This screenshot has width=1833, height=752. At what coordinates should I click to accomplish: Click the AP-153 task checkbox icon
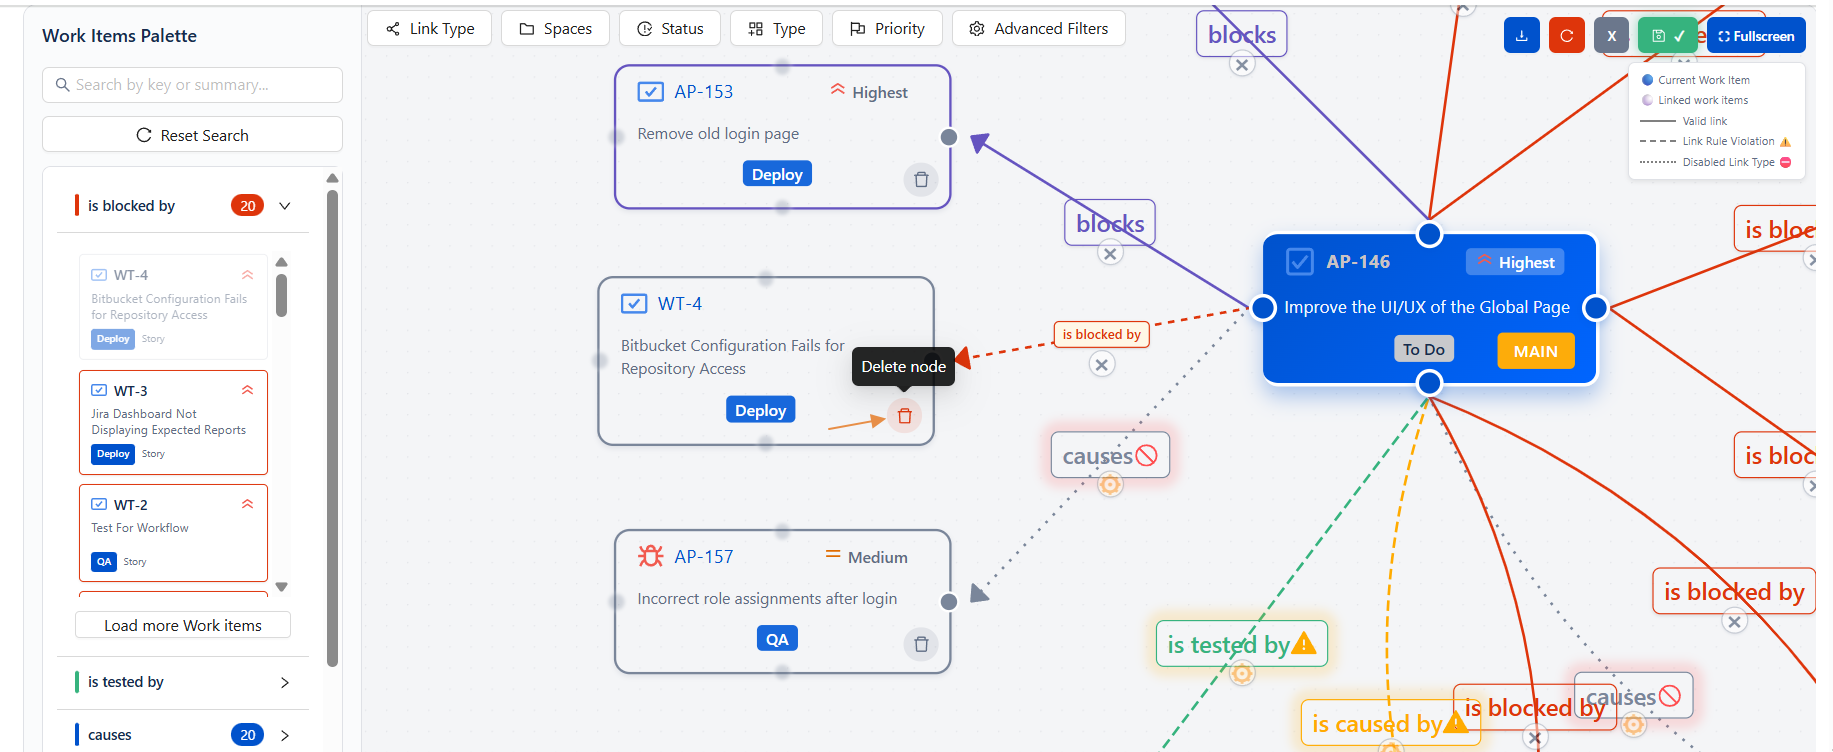pyautogui.click(x=650, y=92)
